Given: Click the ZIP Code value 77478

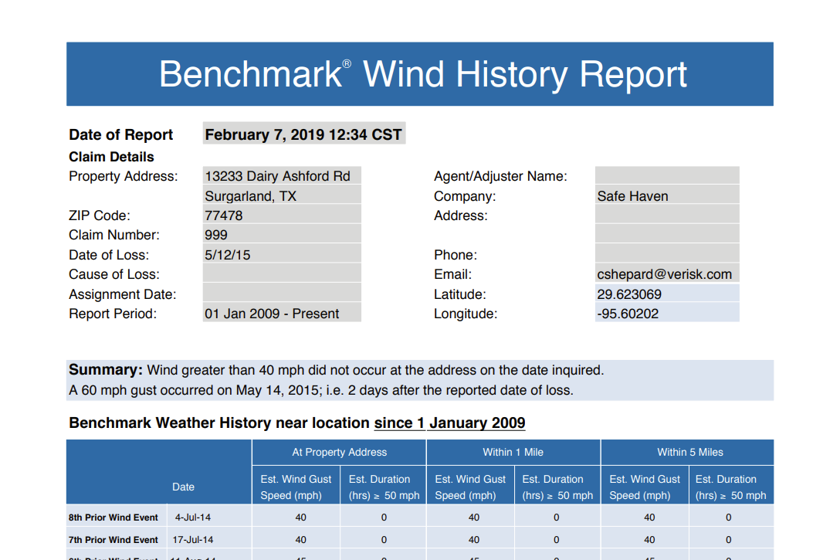Looking at the screenshot, I should point(282,215).
